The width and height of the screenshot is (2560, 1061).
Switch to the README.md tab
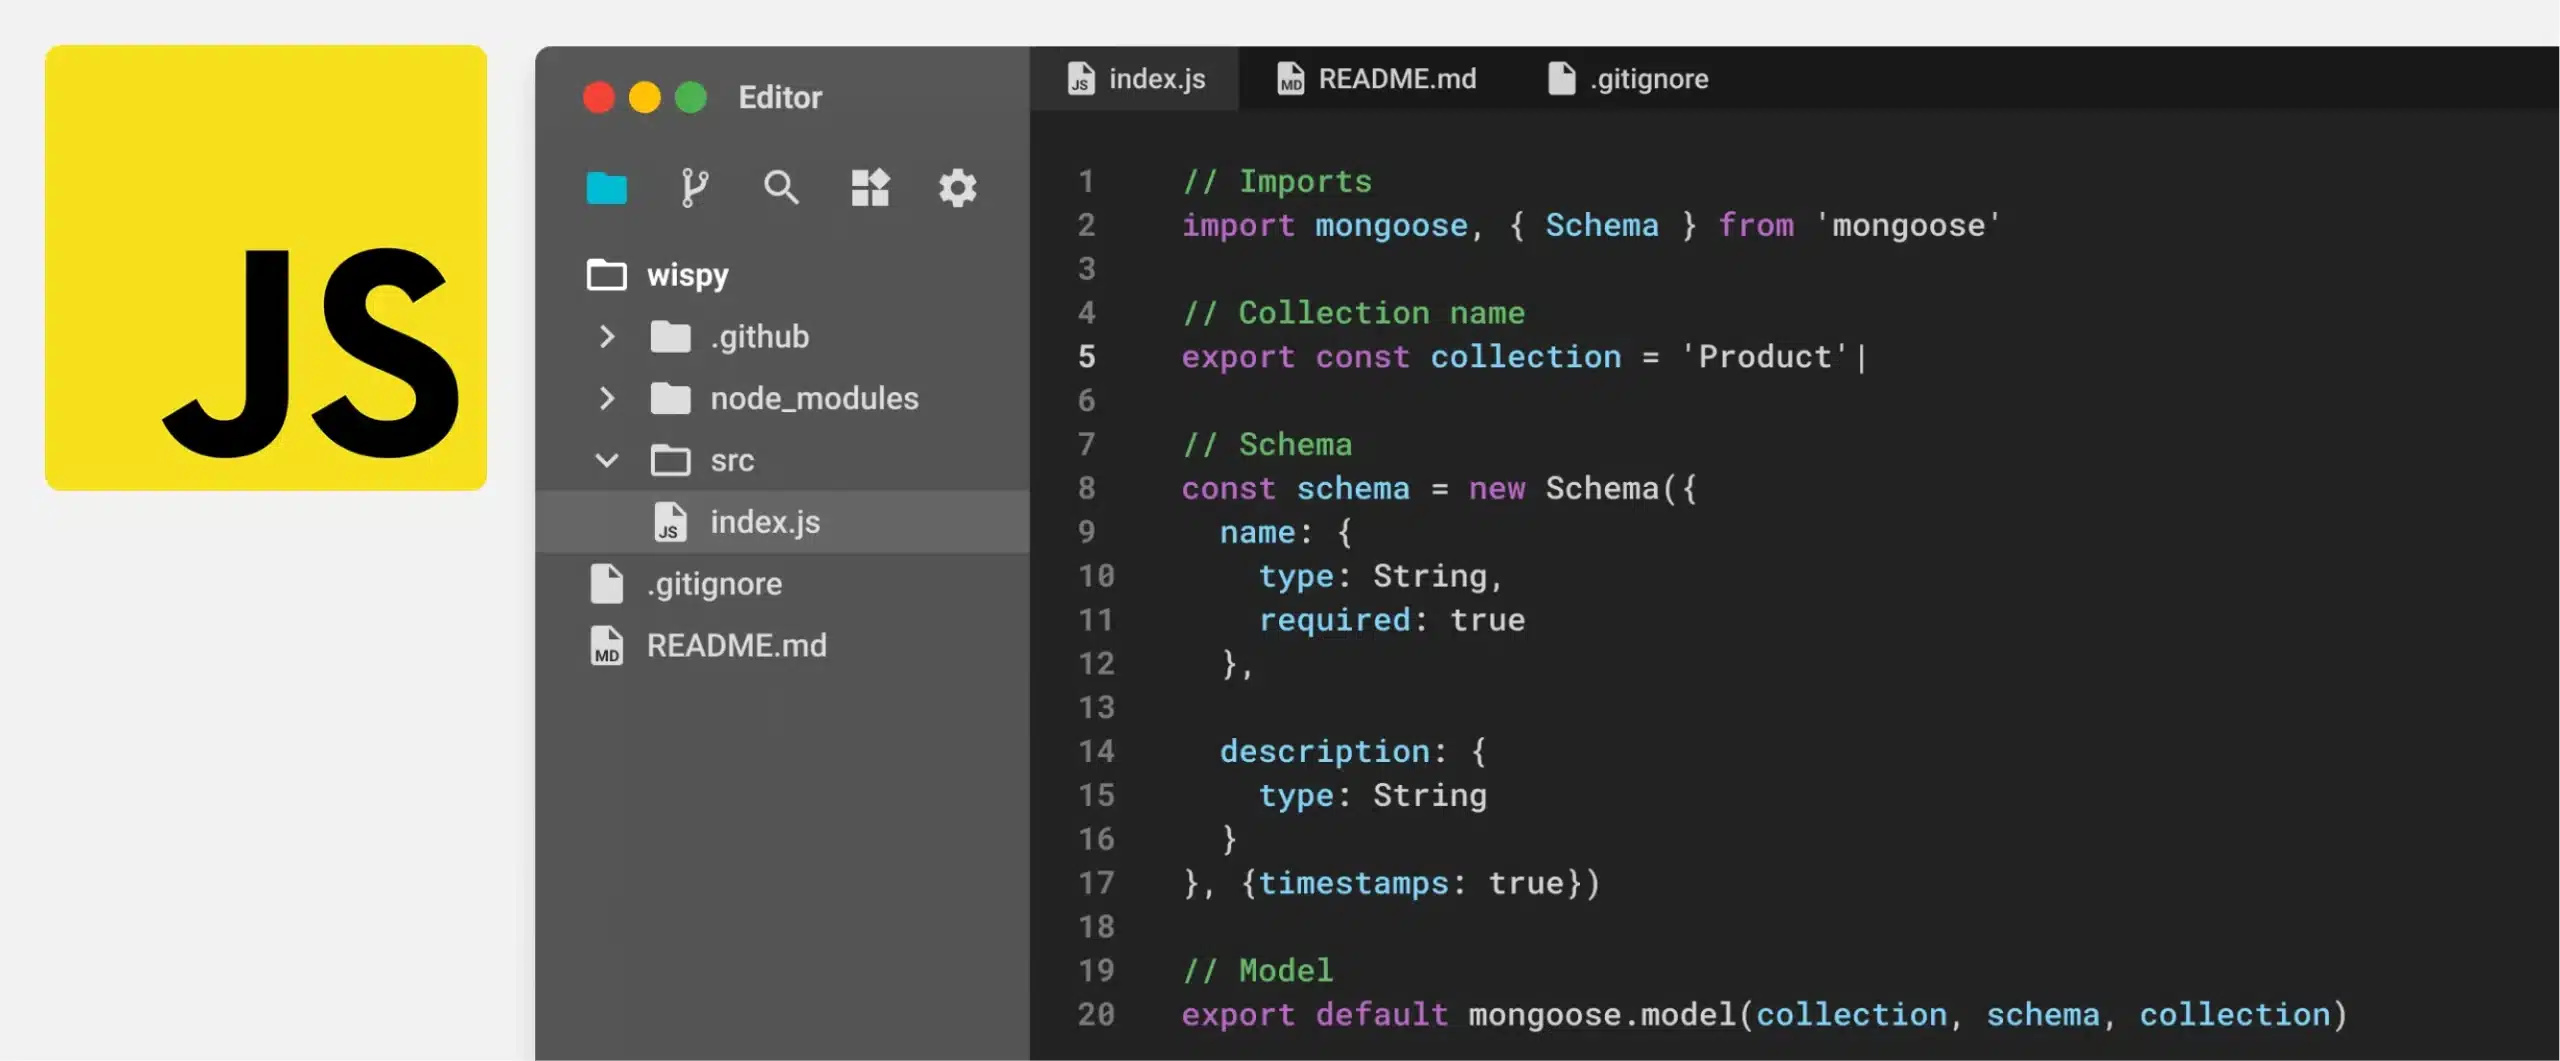[1376, 78]
